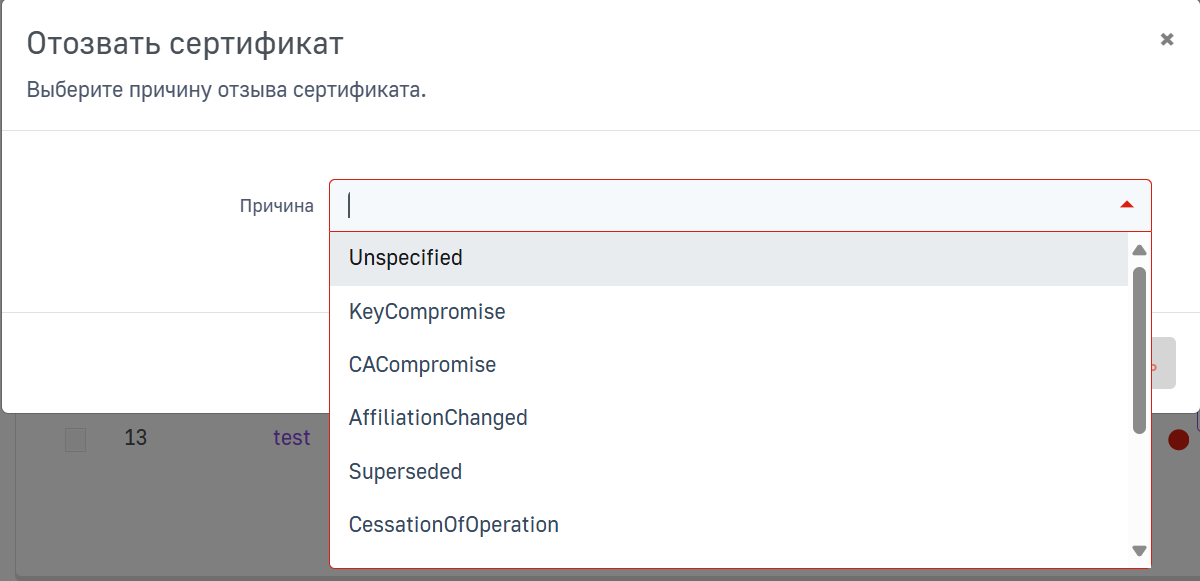Click the Причина field label
The width and height of the screenshot is (1200, 581).
click(x=276, y=207)
